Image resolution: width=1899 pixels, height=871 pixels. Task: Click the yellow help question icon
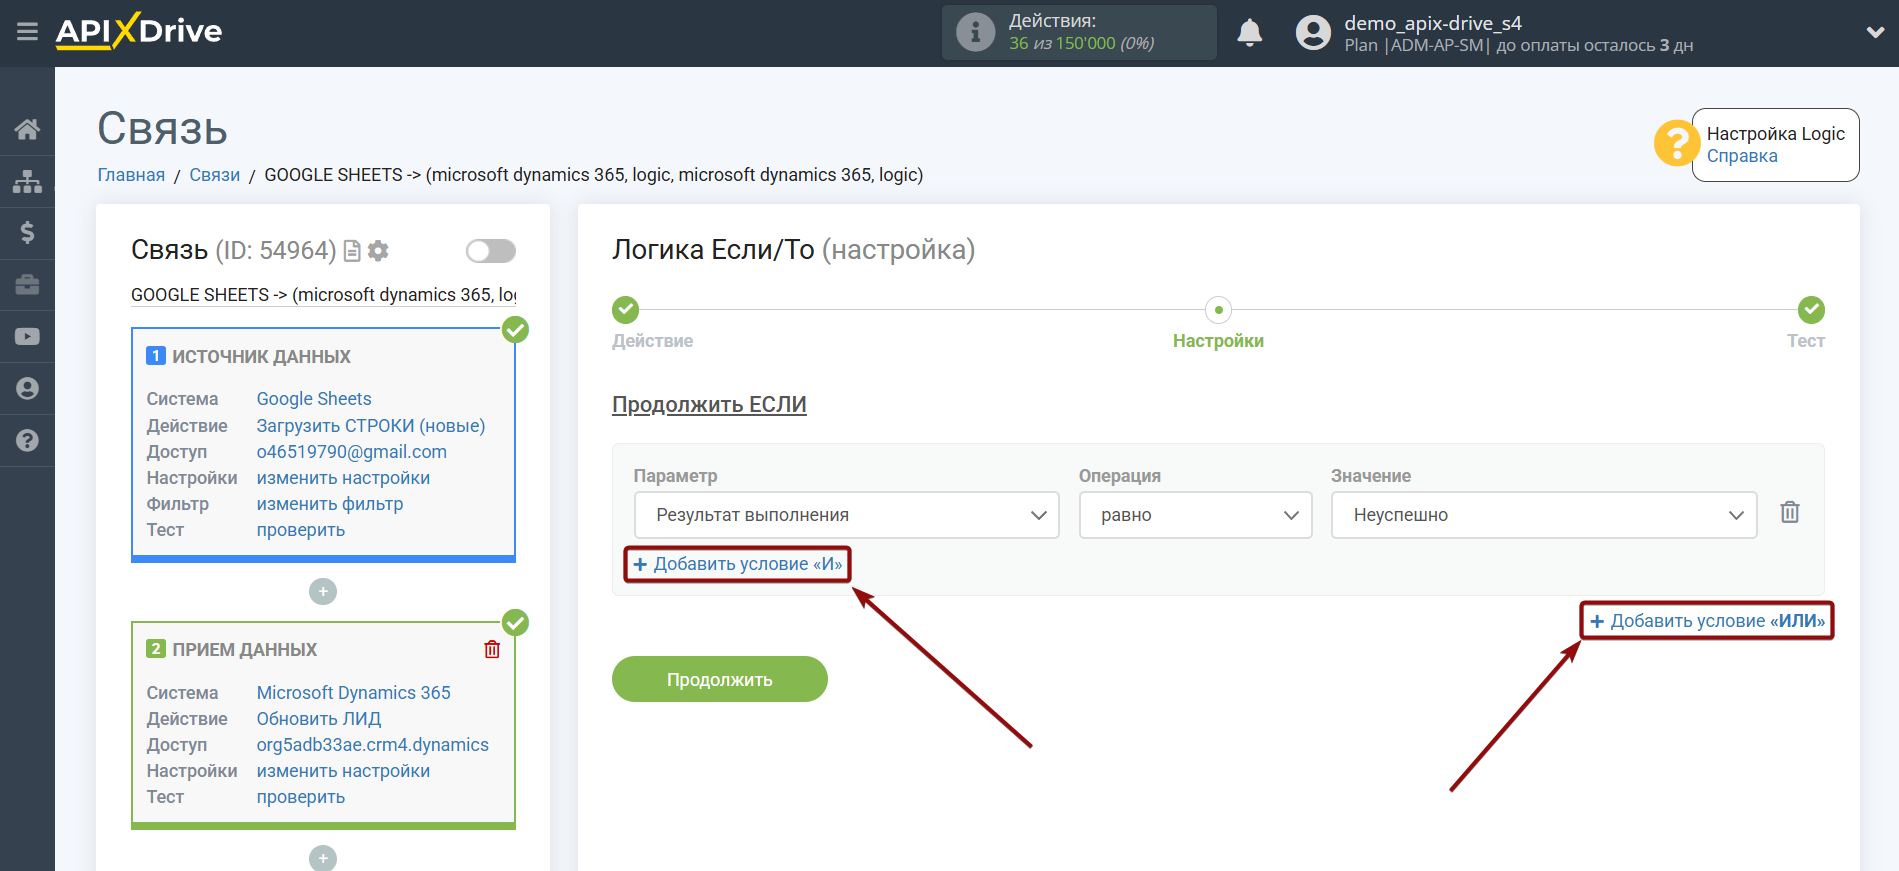[x=1675, y=143]
